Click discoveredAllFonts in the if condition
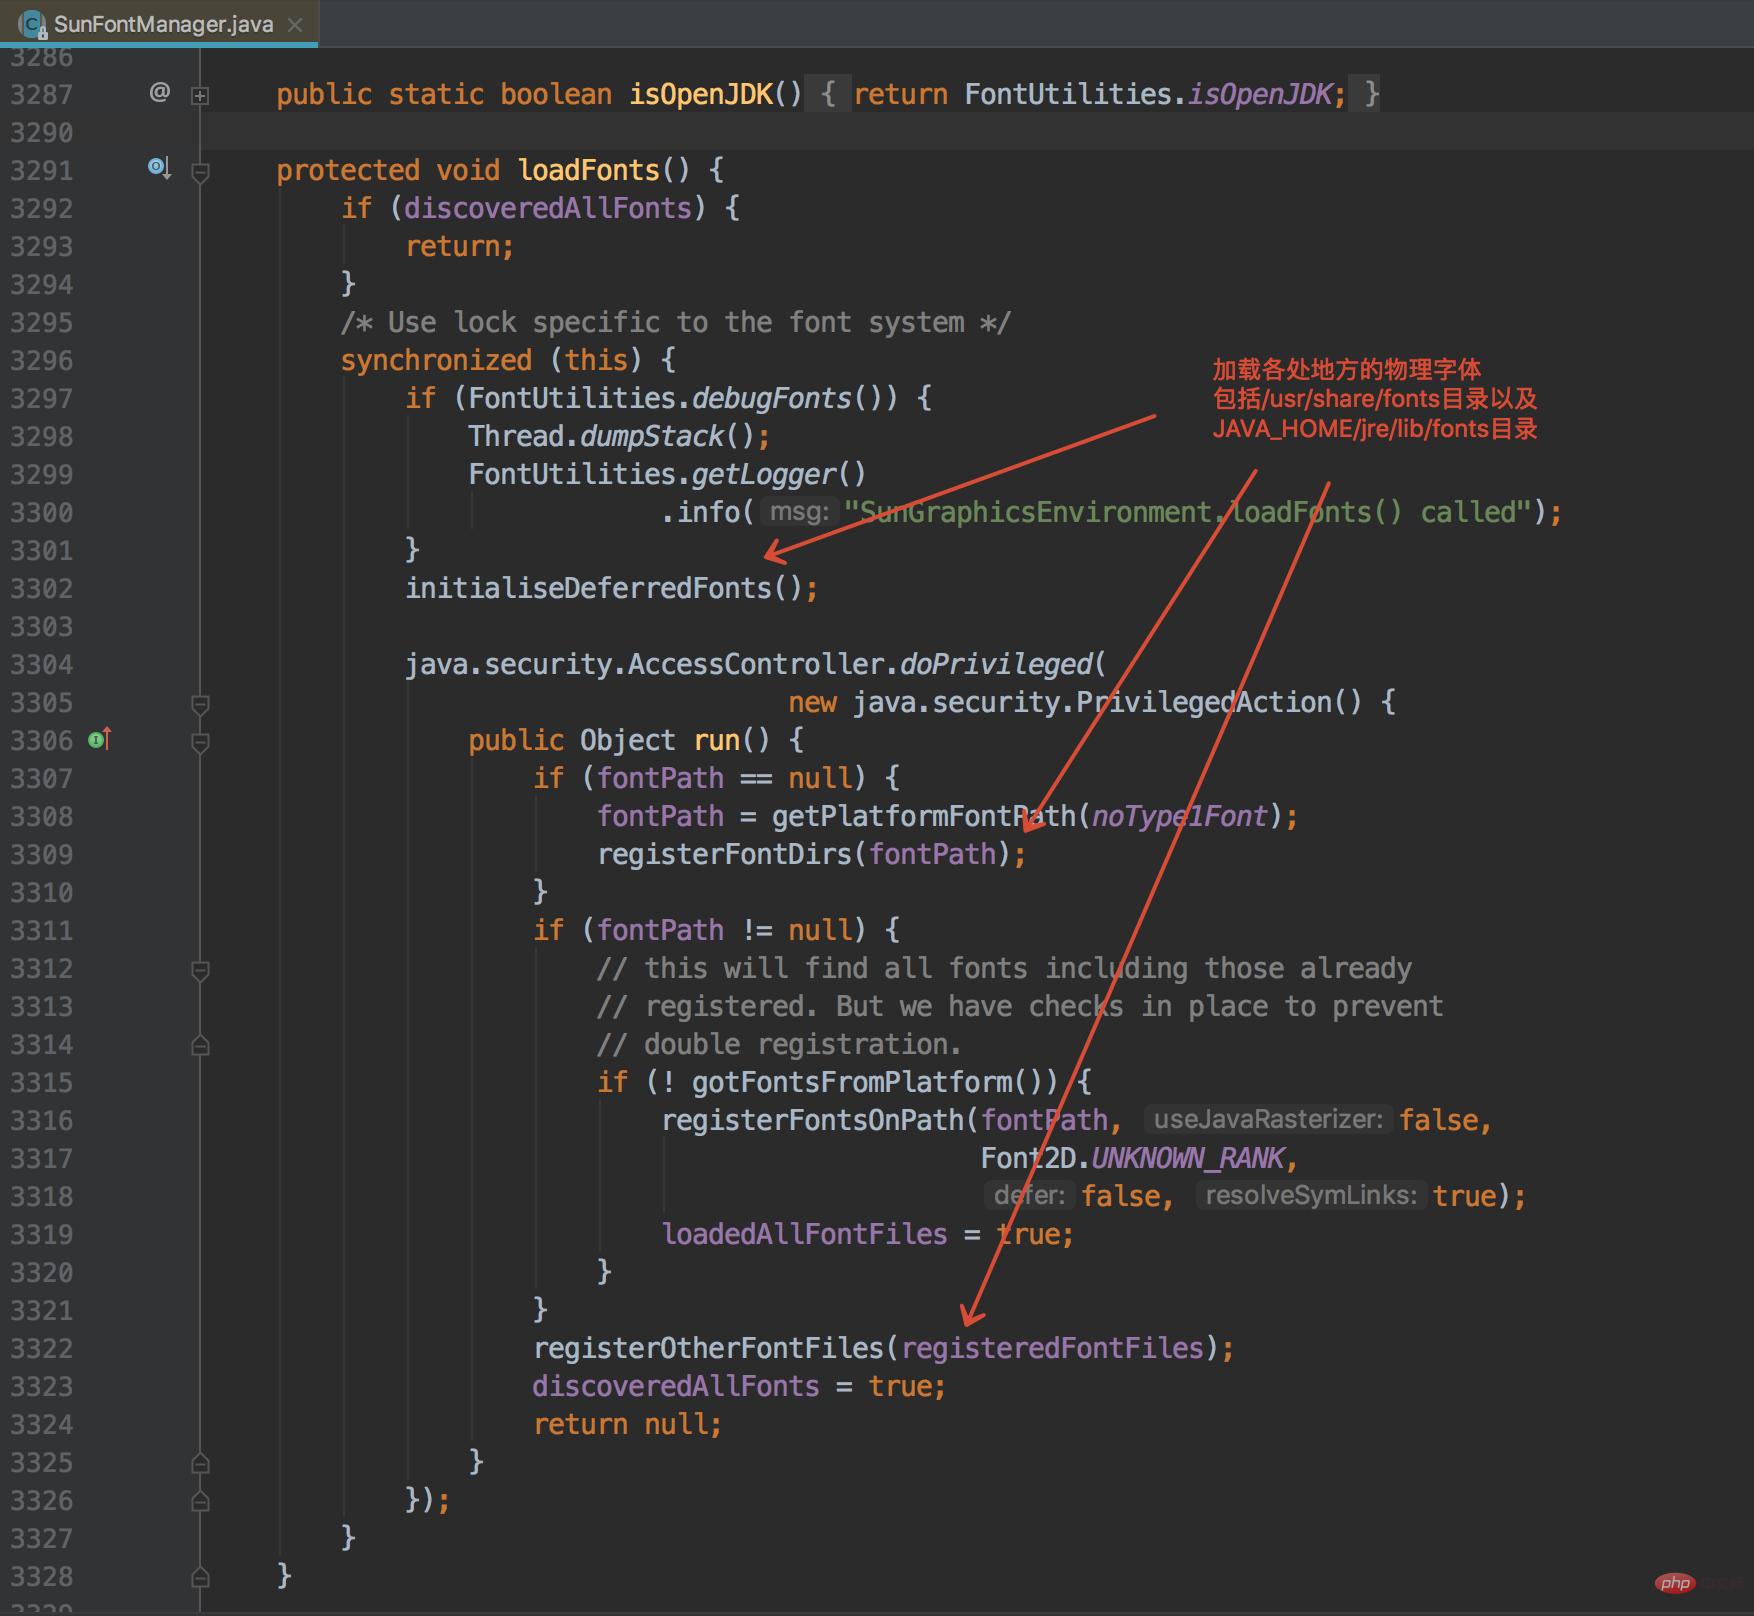 (548, 208)
